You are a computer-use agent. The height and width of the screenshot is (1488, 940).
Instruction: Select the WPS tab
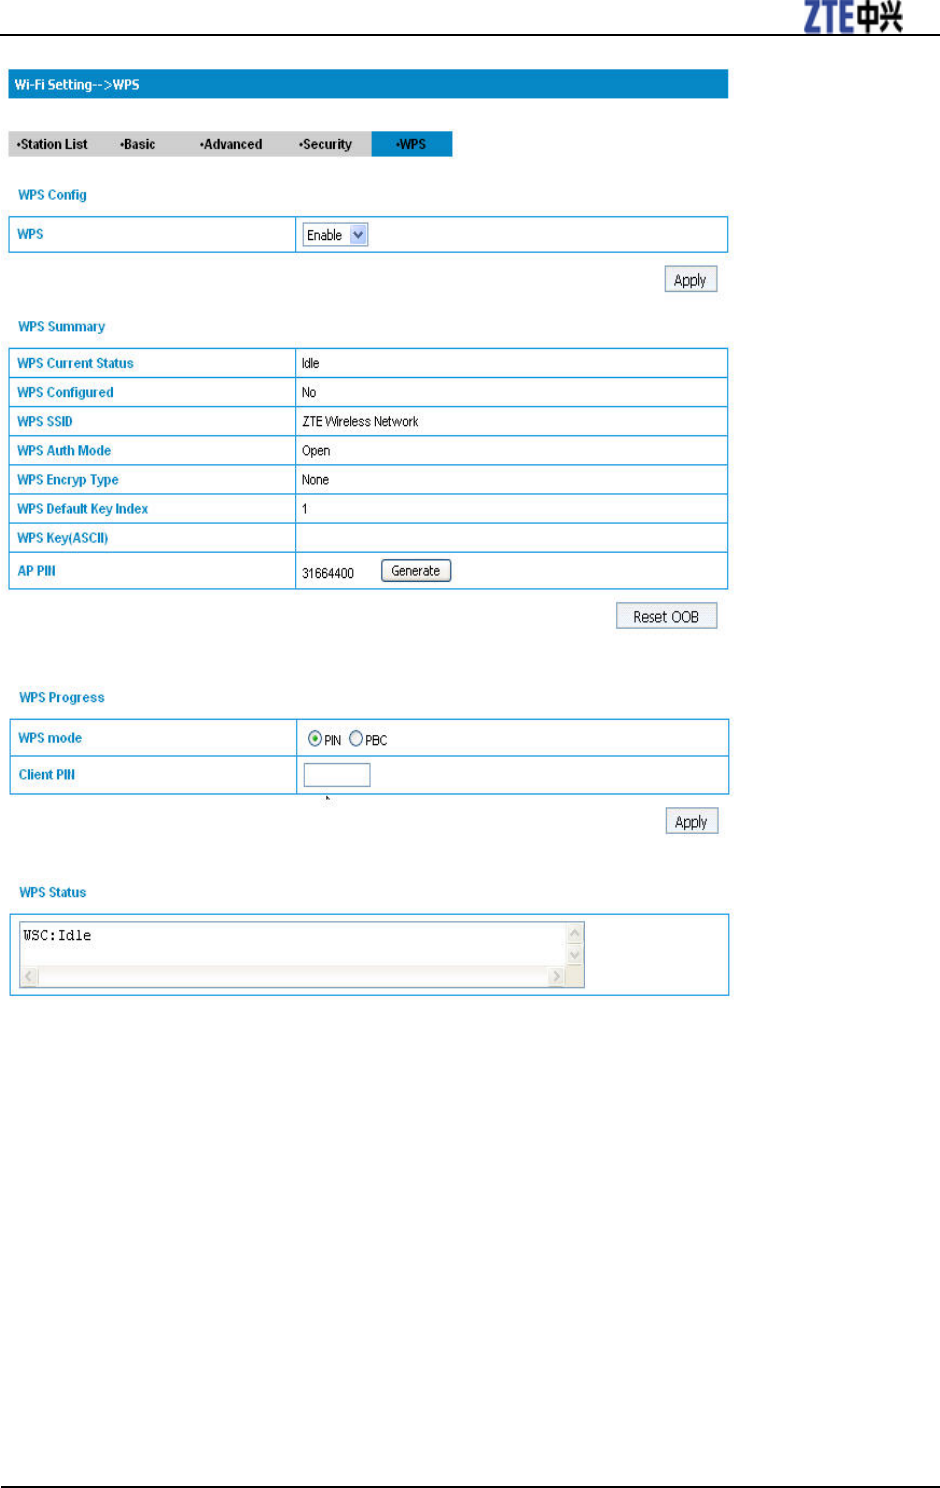click(x=411, y=144)
